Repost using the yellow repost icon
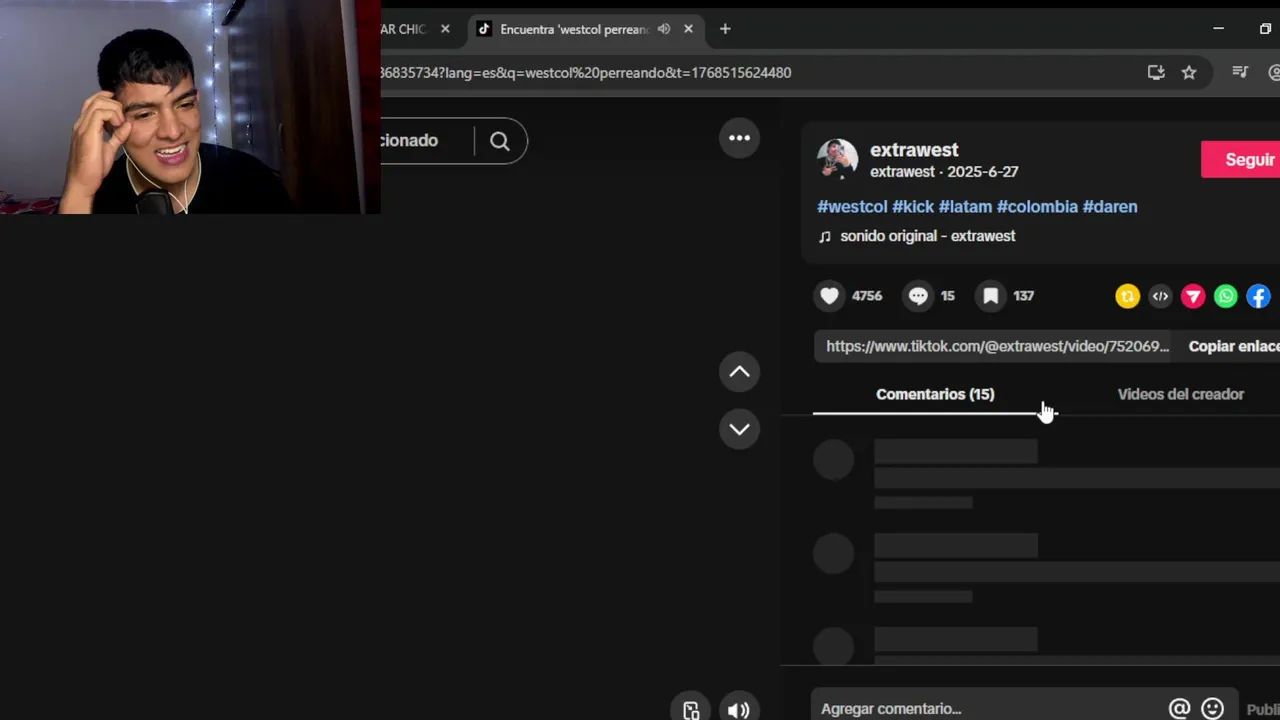Screen dimensions: 1280x720 click(1127, 296)
